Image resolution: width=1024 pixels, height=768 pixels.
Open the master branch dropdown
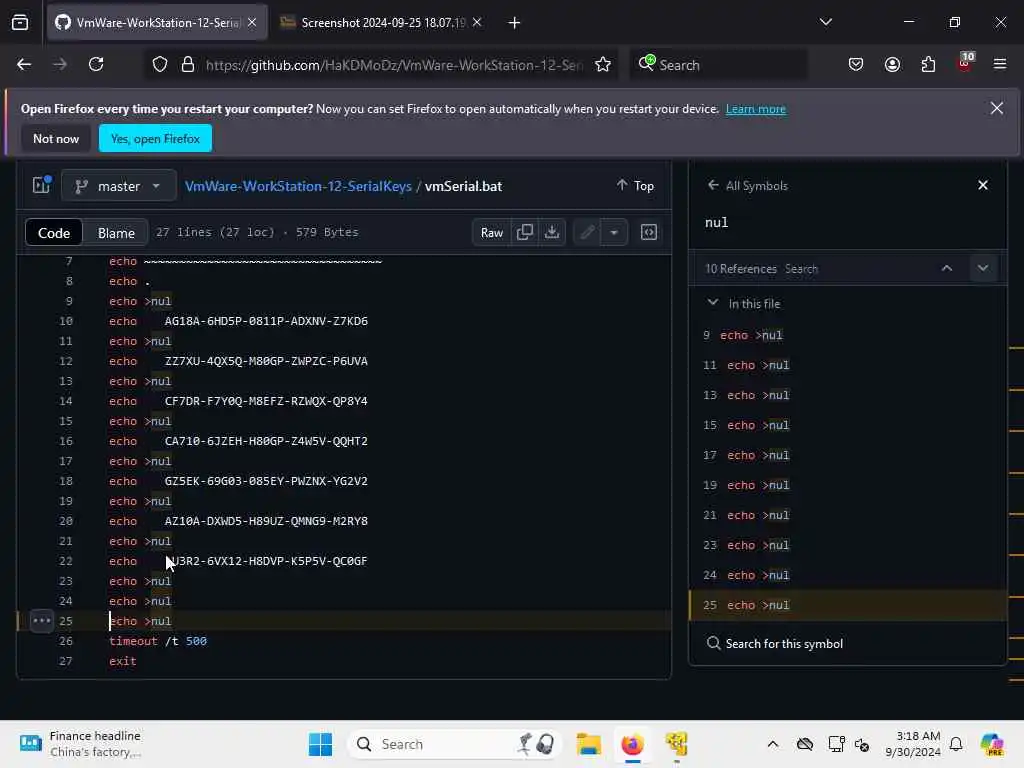118,186
